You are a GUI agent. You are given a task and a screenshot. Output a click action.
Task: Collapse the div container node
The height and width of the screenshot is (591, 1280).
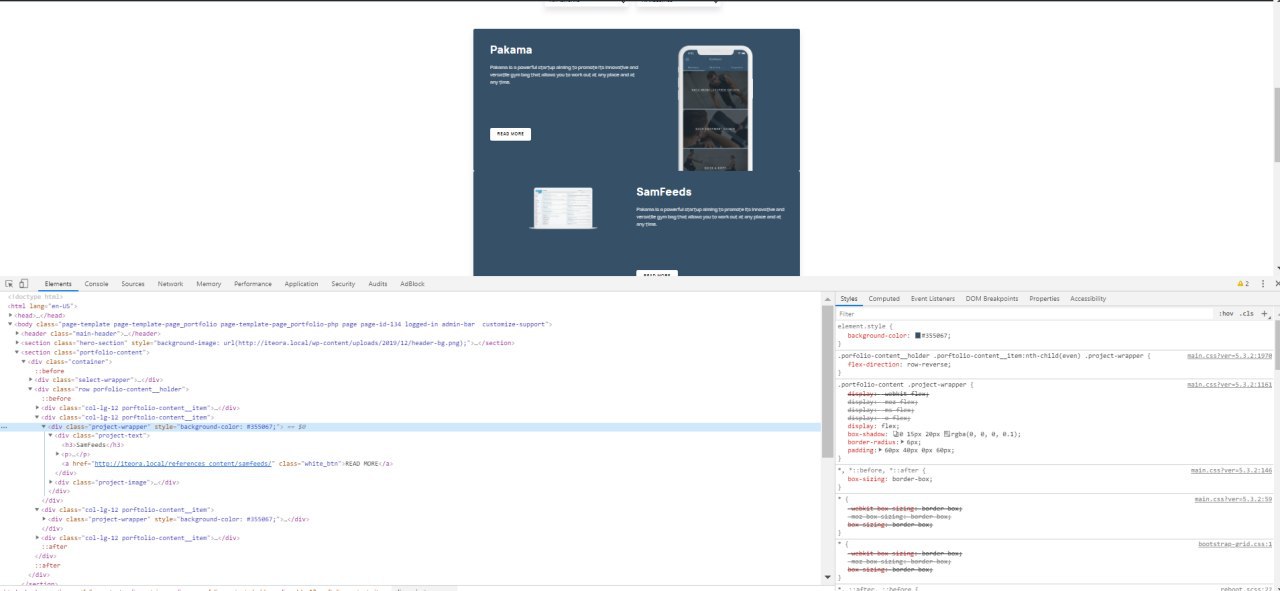25,361
